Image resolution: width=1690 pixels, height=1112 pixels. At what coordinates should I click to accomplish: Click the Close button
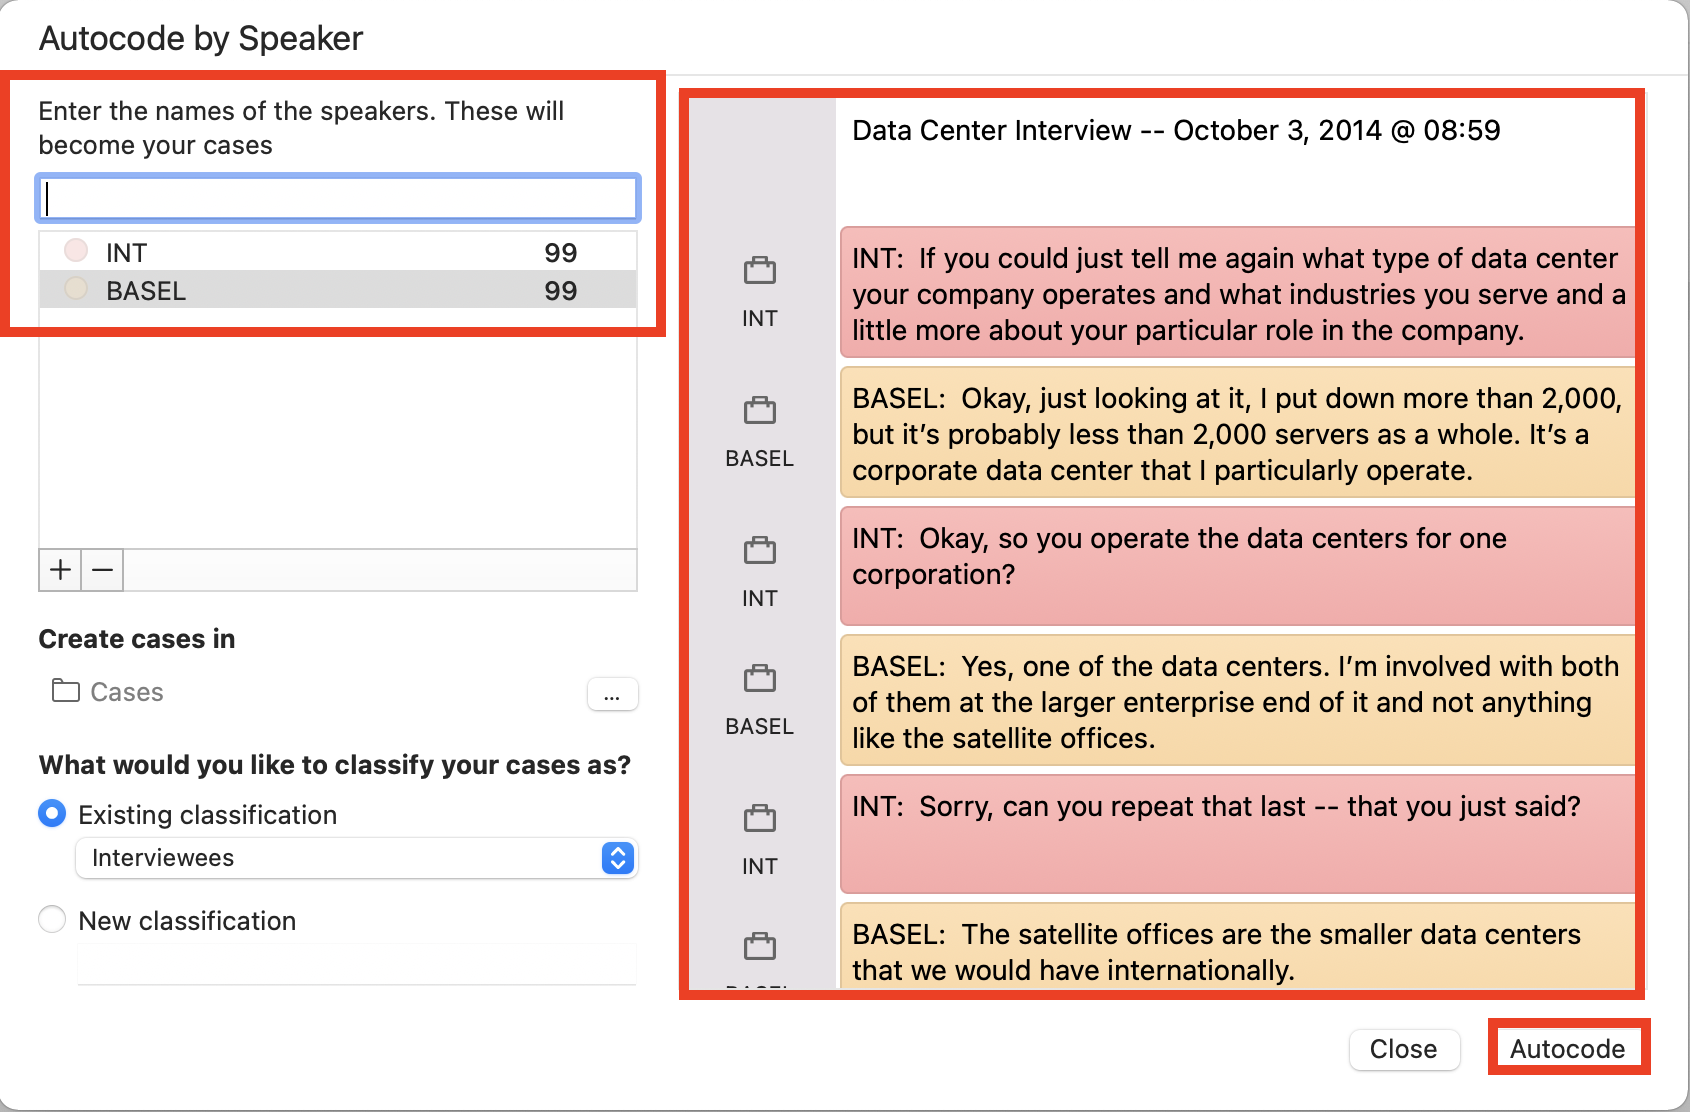tap(1404, 1049)
